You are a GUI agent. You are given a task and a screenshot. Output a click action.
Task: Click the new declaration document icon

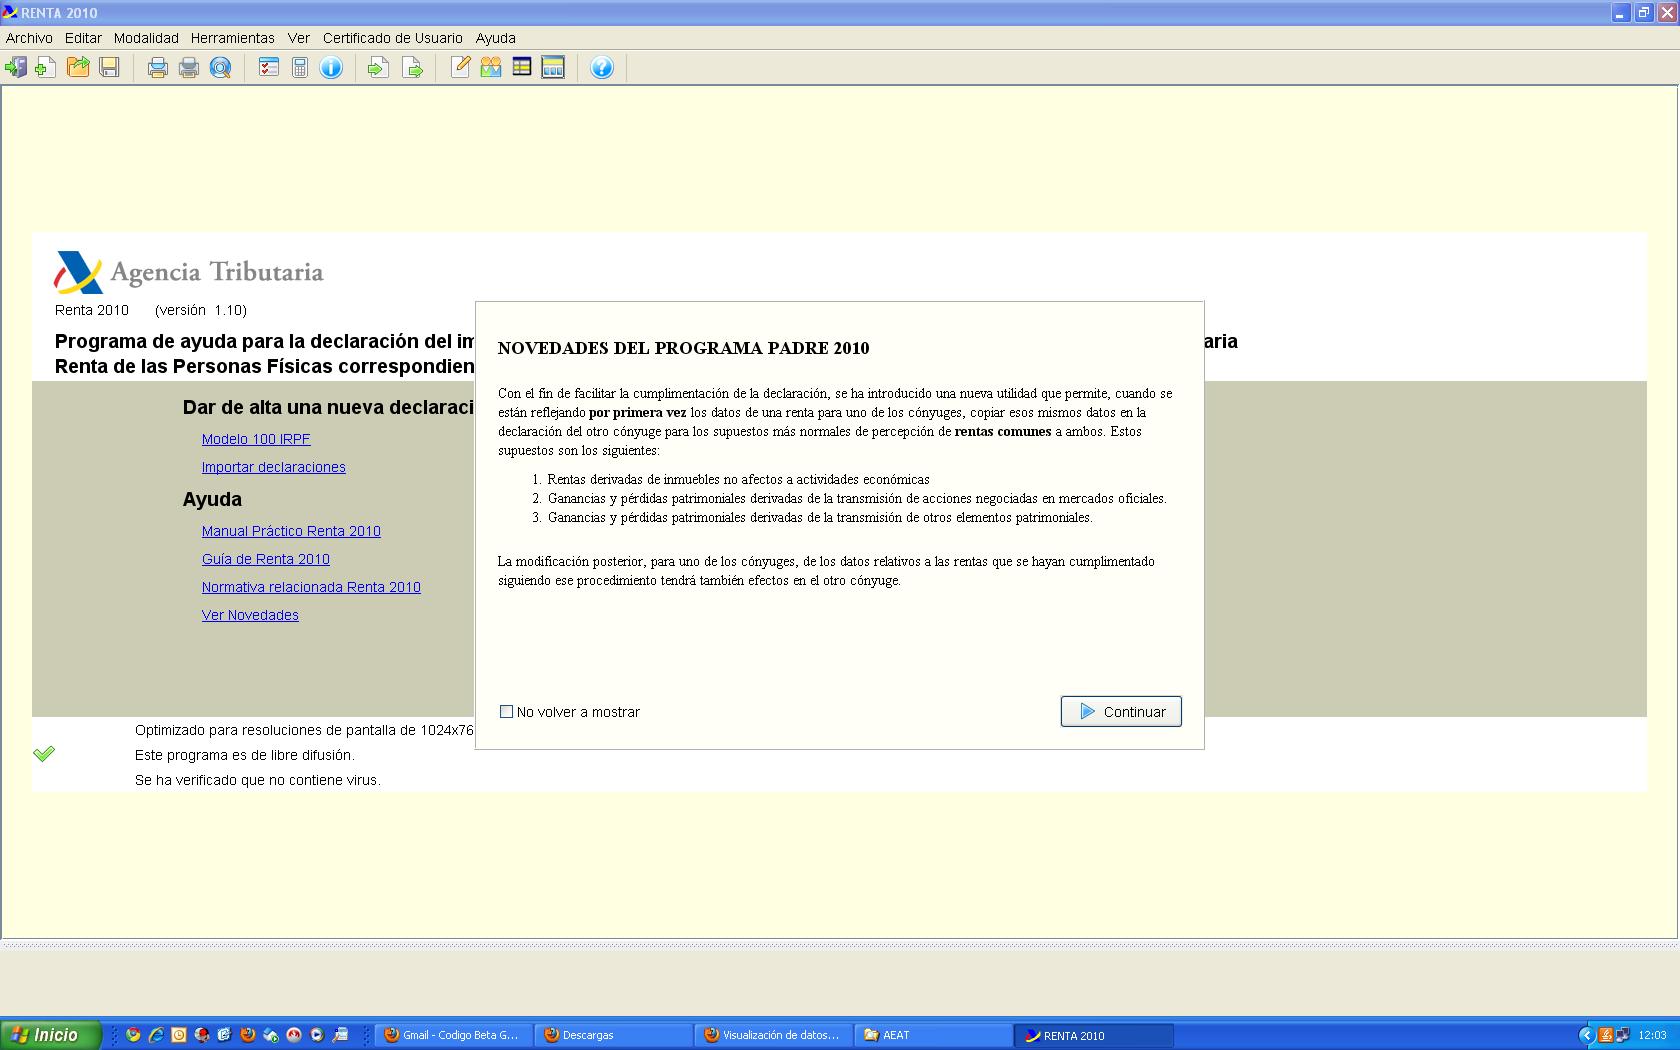46,68
